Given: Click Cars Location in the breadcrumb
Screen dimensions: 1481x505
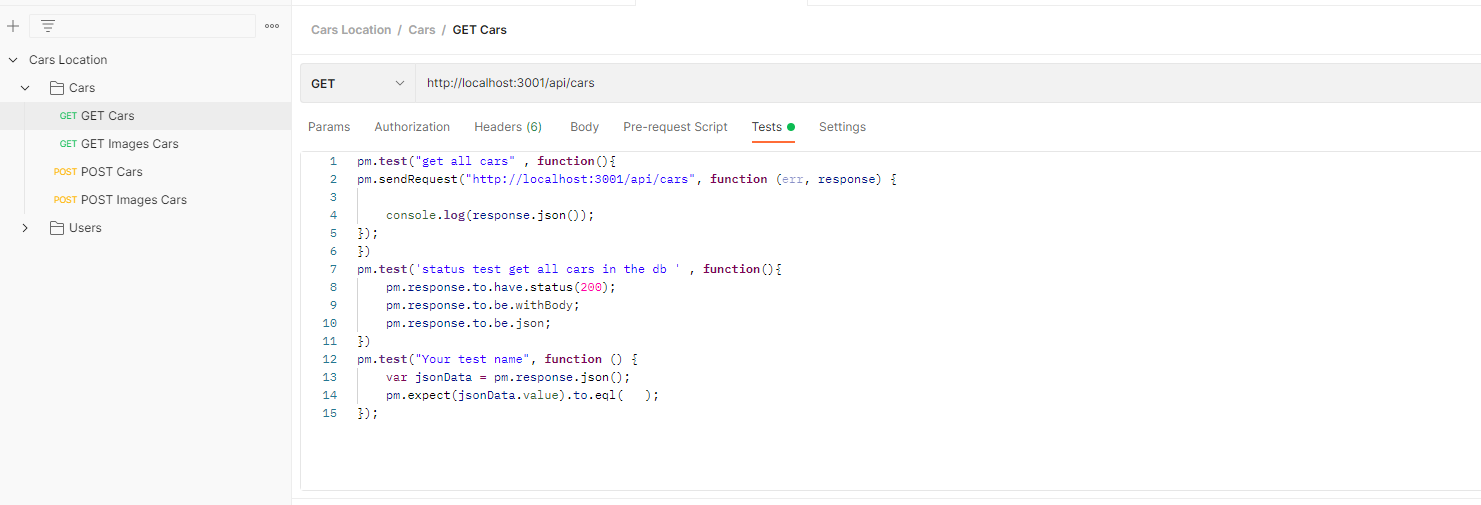Looking at the screenshot, I should [x=351, y=30].
